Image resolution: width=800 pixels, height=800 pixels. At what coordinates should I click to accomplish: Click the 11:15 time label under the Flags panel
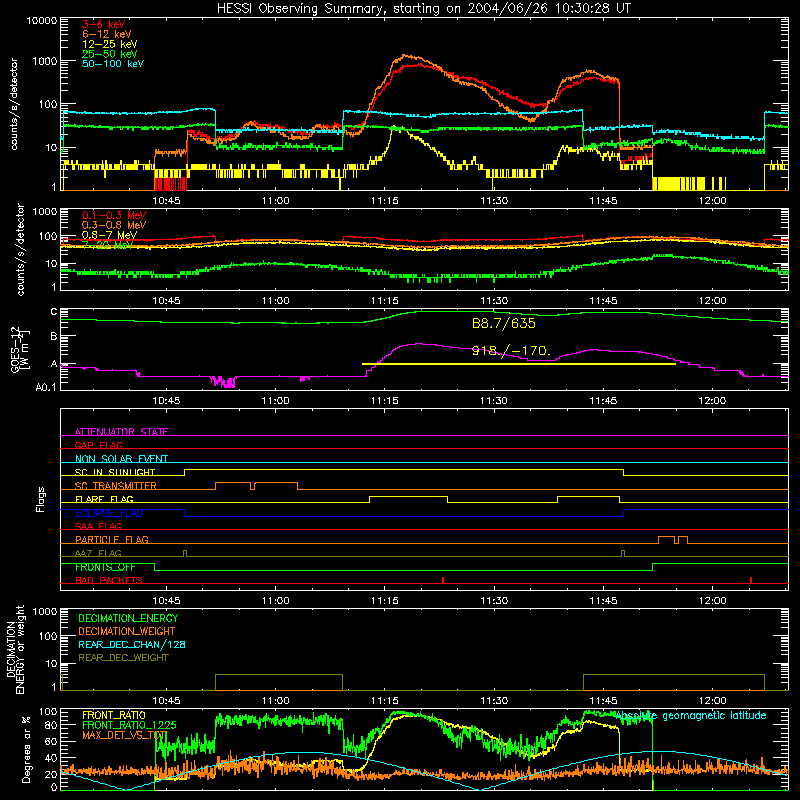coord(385,601)
